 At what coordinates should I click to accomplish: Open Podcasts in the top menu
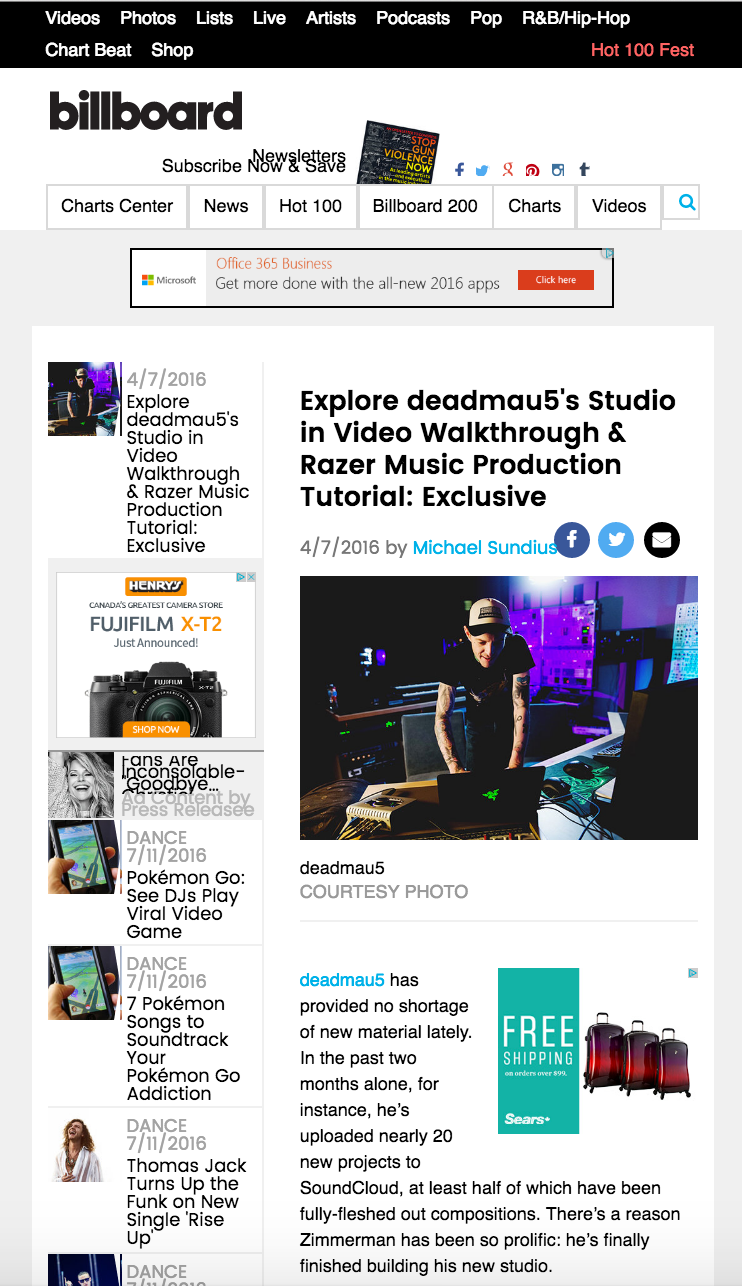pyautogui.click(x=413, y=18)
